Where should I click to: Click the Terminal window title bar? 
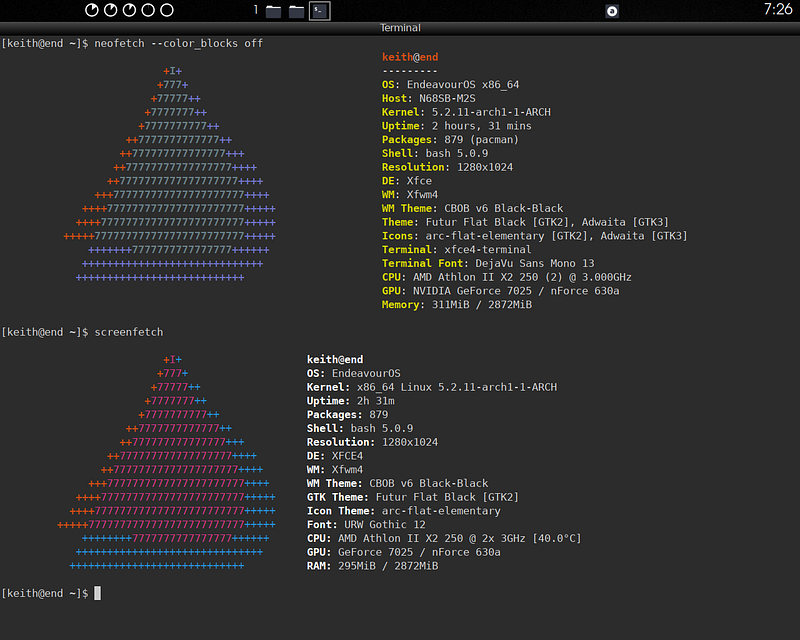coord(400,28)
